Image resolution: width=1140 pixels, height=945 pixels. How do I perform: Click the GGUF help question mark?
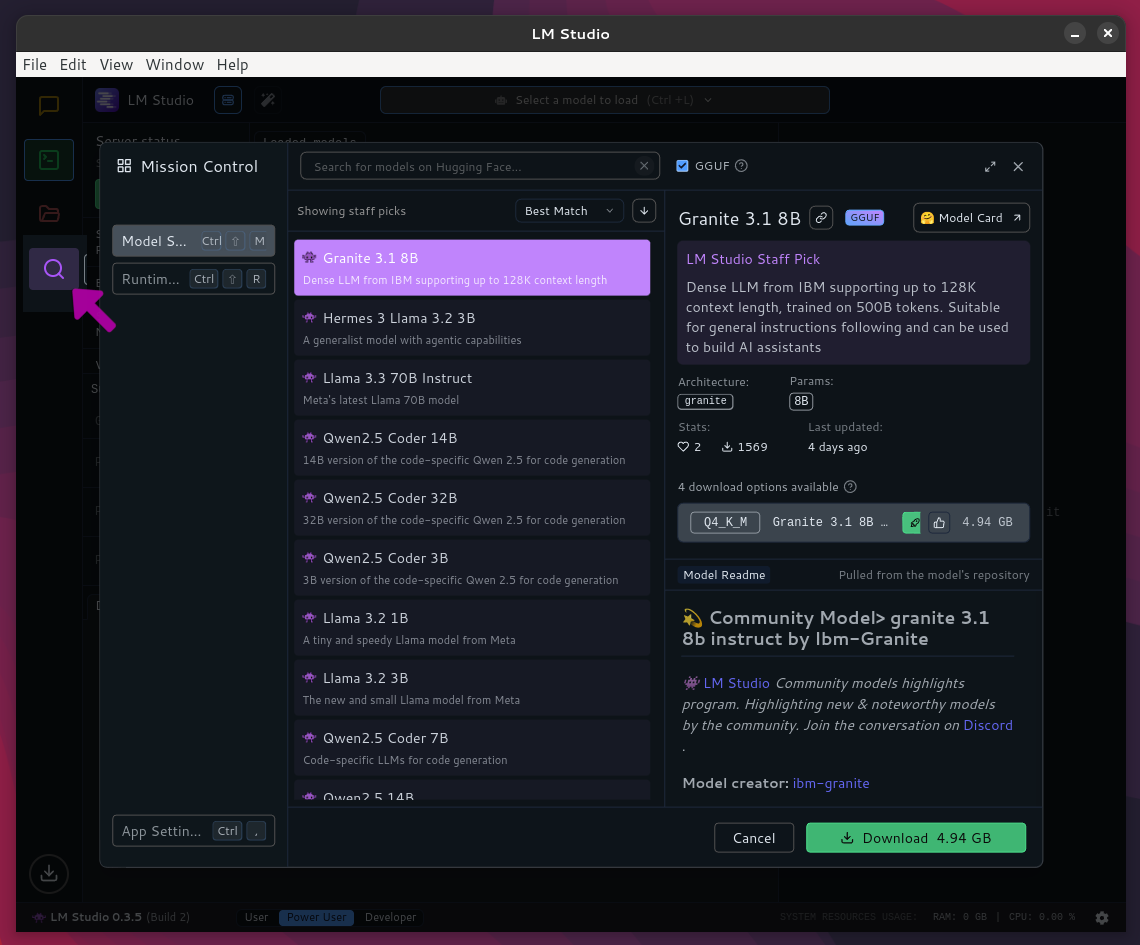point(741,166)
